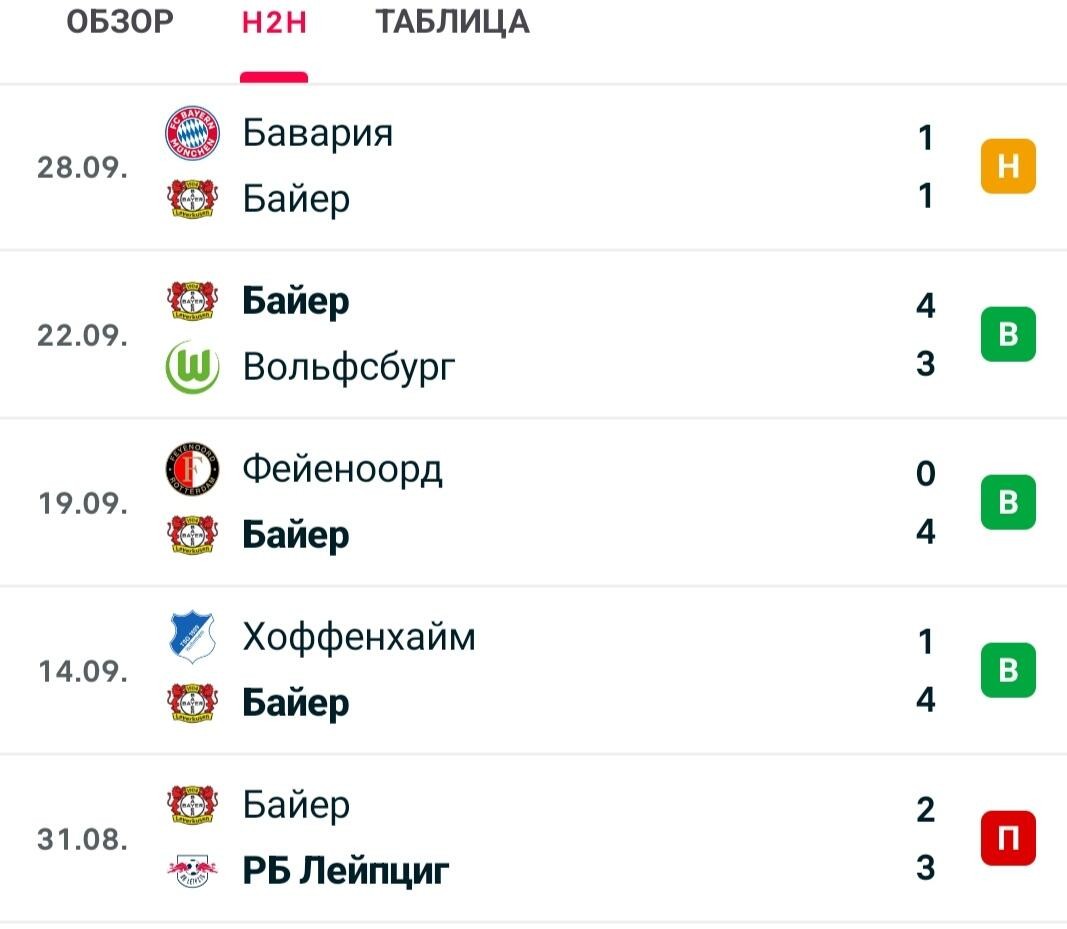Click Bayer logo in 28.09 match
Image resolution: width=1067 pixels, height=929 pixels.
(193, 199)
